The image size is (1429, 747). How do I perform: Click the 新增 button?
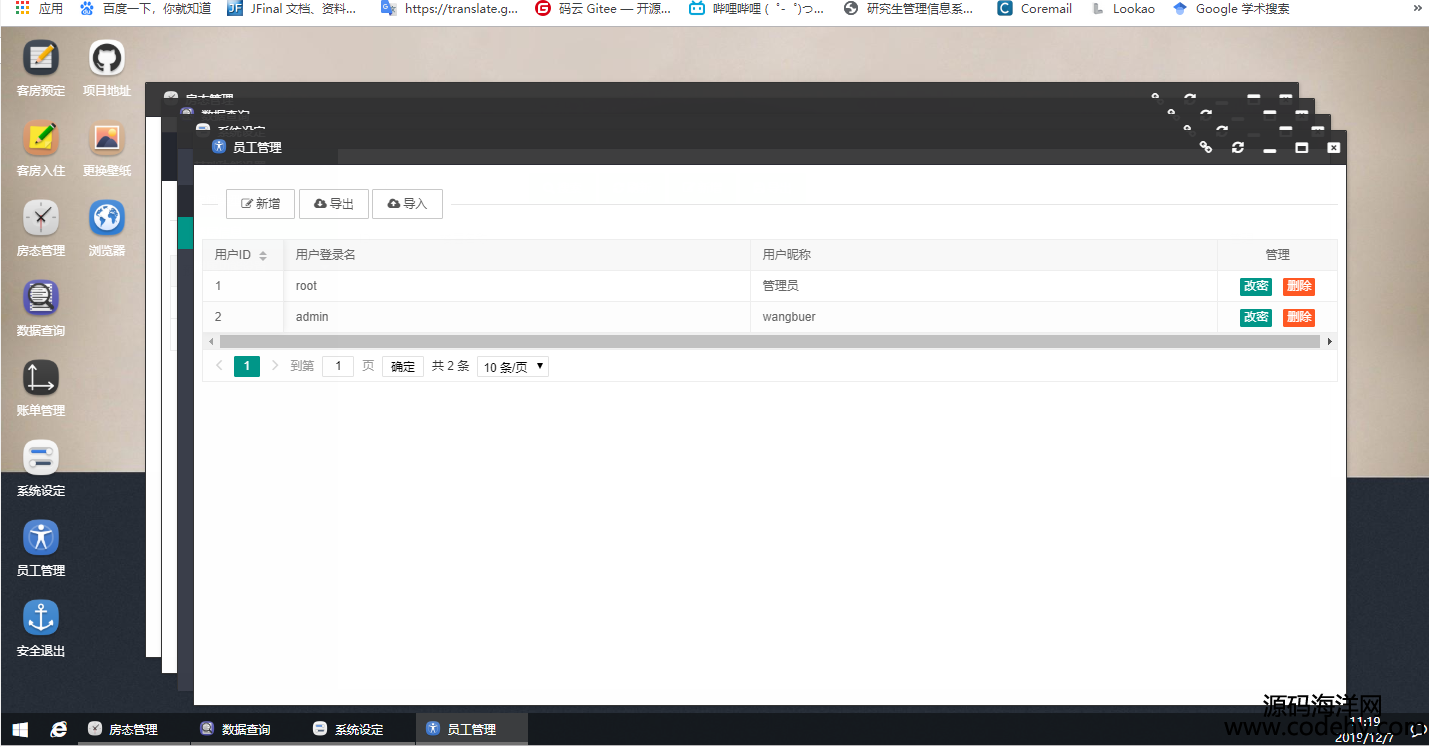[260, 204]
